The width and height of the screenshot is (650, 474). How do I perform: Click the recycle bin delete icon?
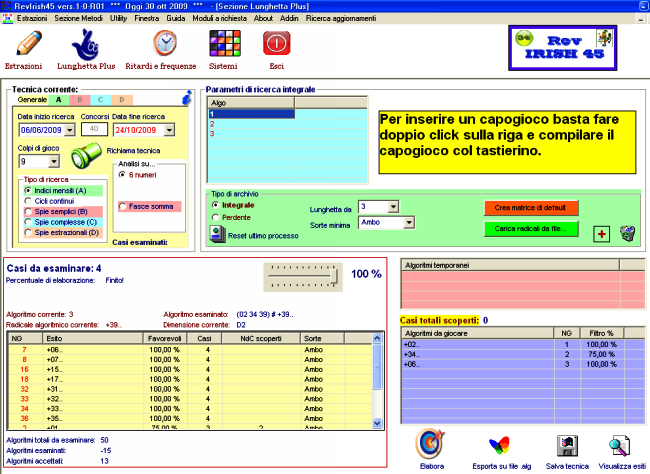coord(628,233)
